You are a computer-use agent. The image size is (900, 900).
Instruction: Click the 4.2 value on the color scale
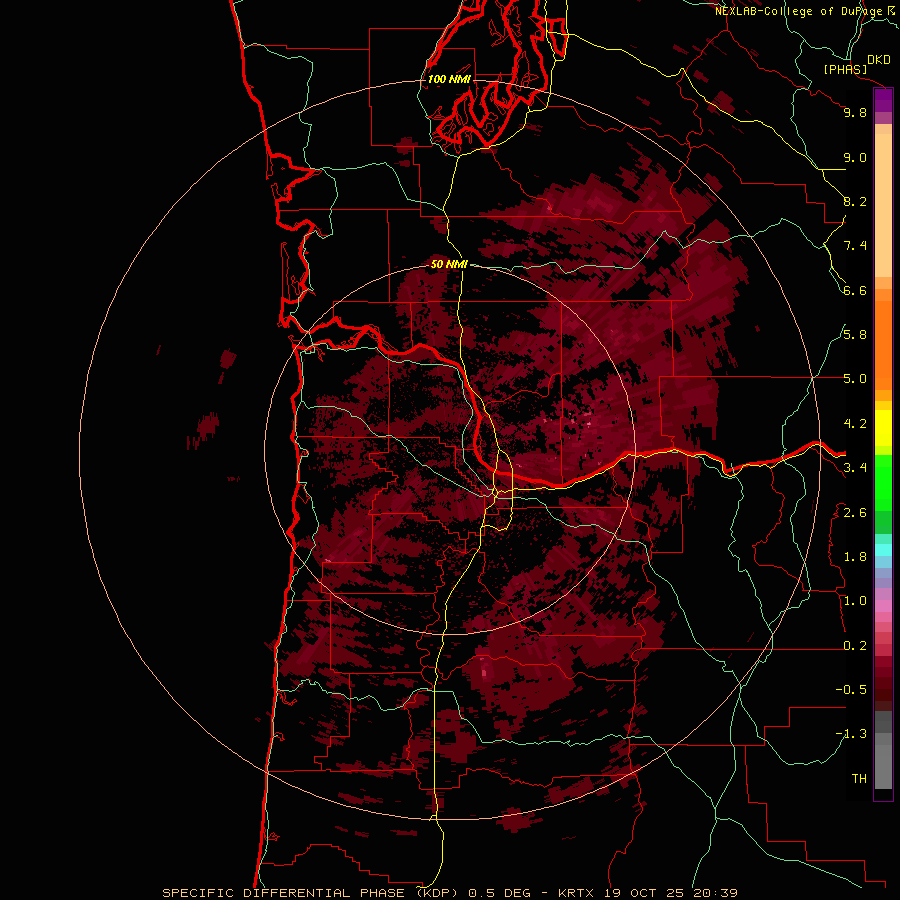click(x=855, y=424)
